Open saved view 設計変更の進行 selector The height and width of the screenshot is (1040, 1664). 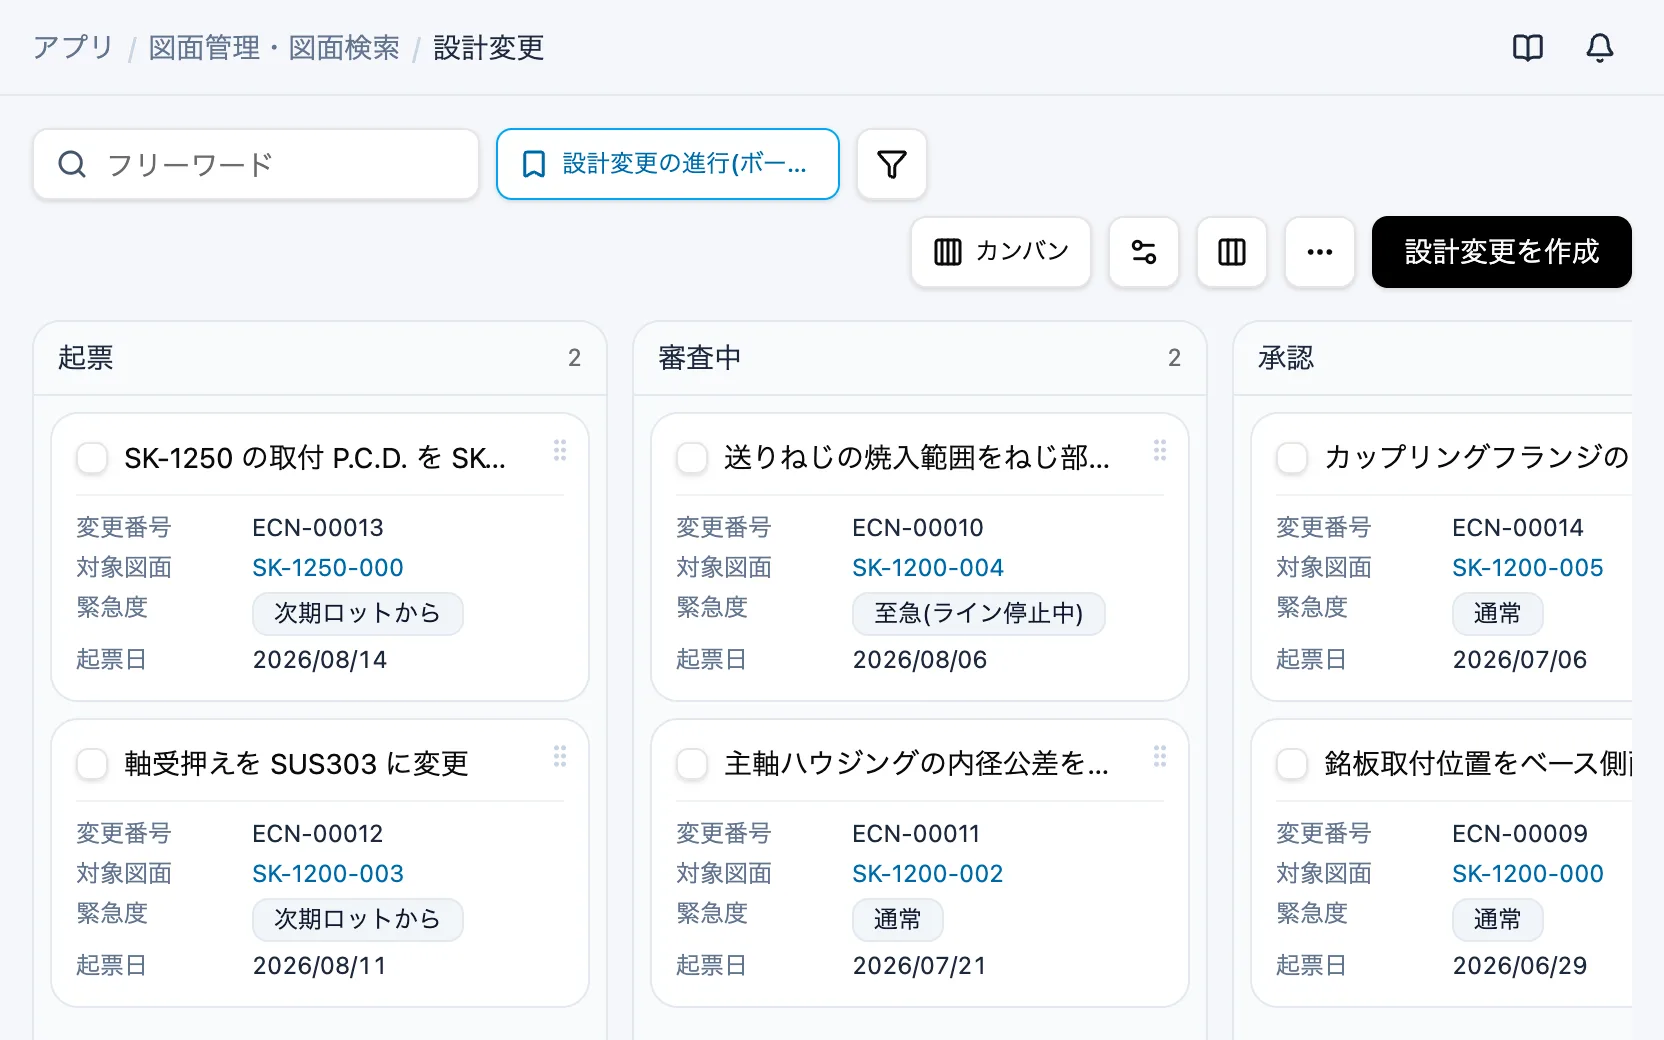(668, 164)
